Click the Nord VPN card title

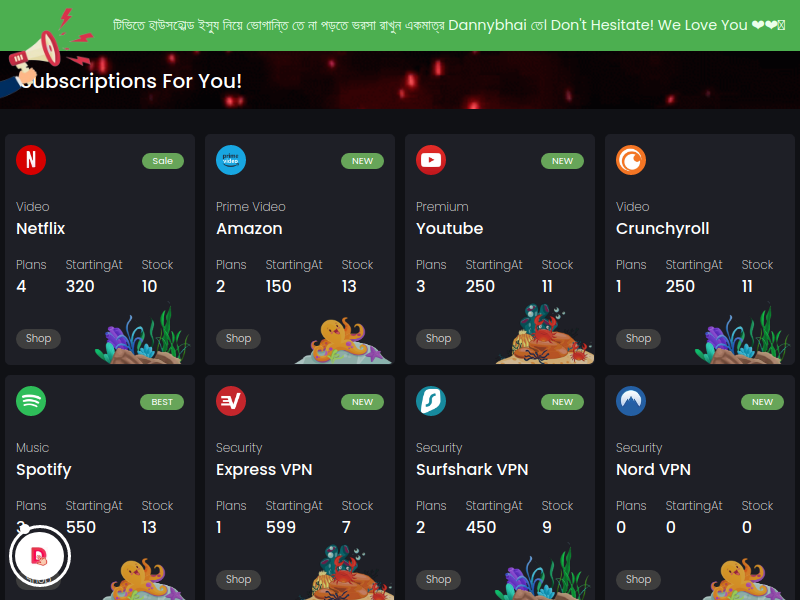(x=653, y=469)
